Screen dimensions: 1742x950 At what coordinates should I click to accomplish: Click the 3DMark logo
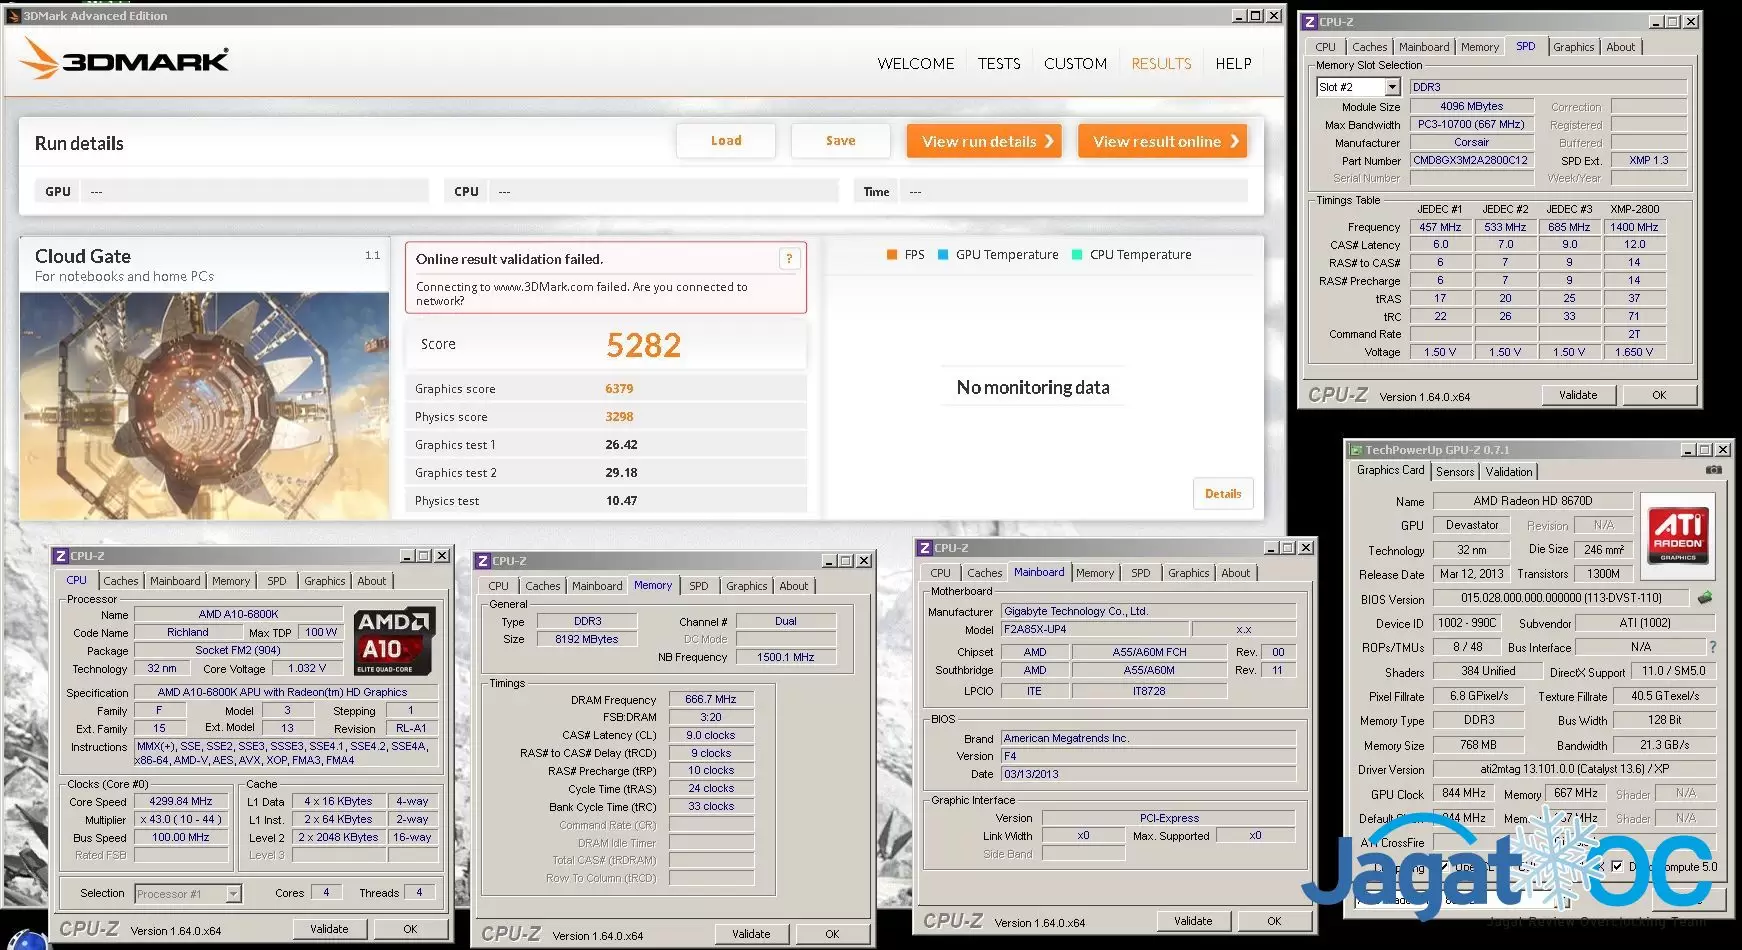coord(125,60)
